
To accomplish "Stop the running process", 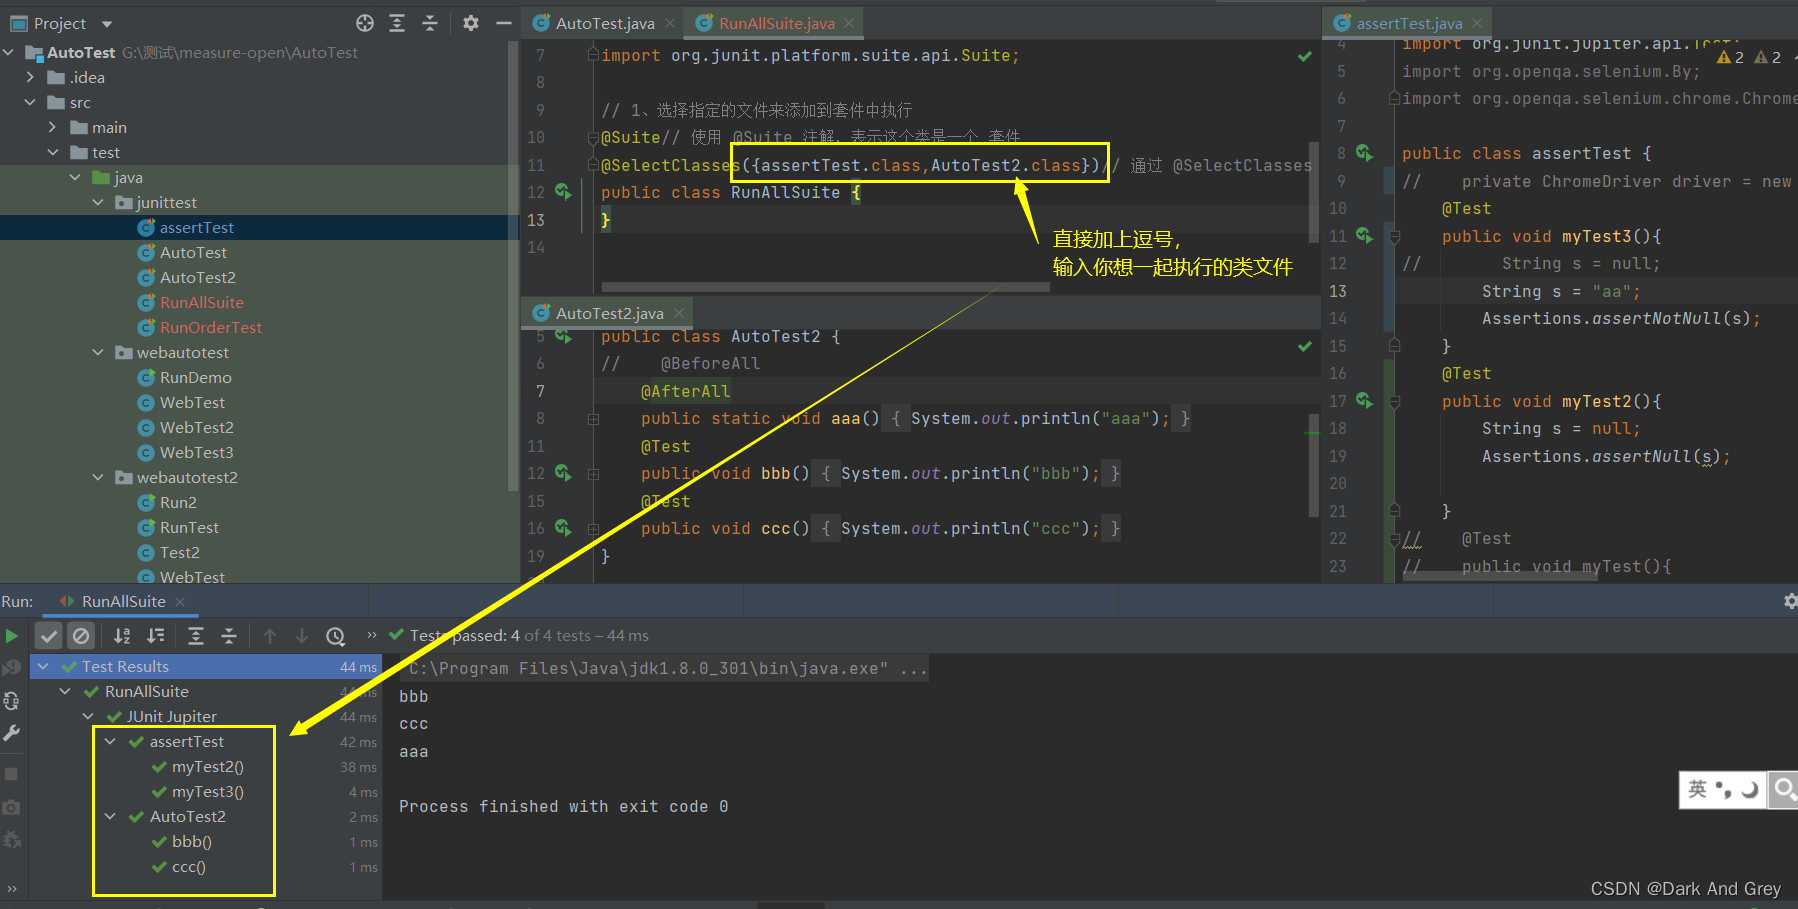I will (x=12, y=774).
